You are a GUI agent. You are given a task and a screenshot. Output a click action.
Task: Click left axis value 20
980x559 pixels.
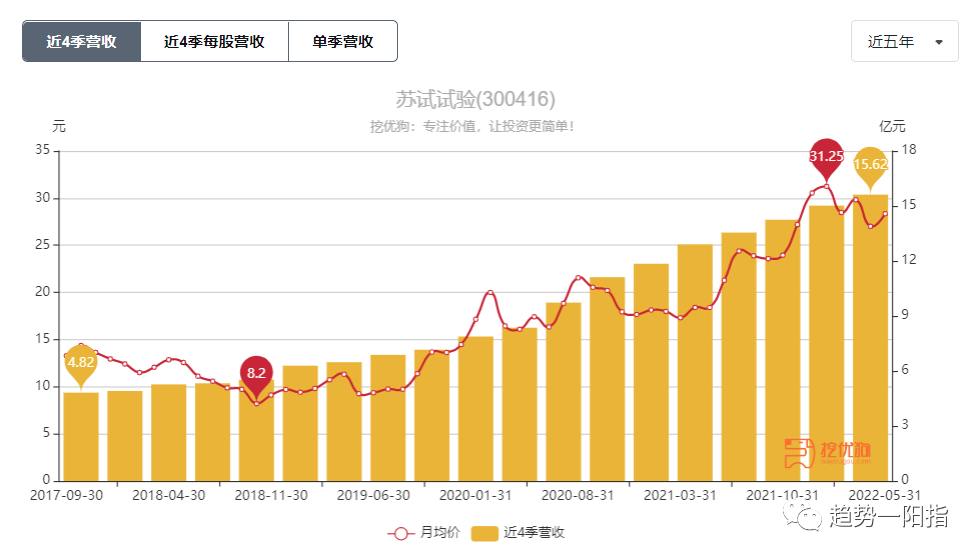click(x=42, y=292)
